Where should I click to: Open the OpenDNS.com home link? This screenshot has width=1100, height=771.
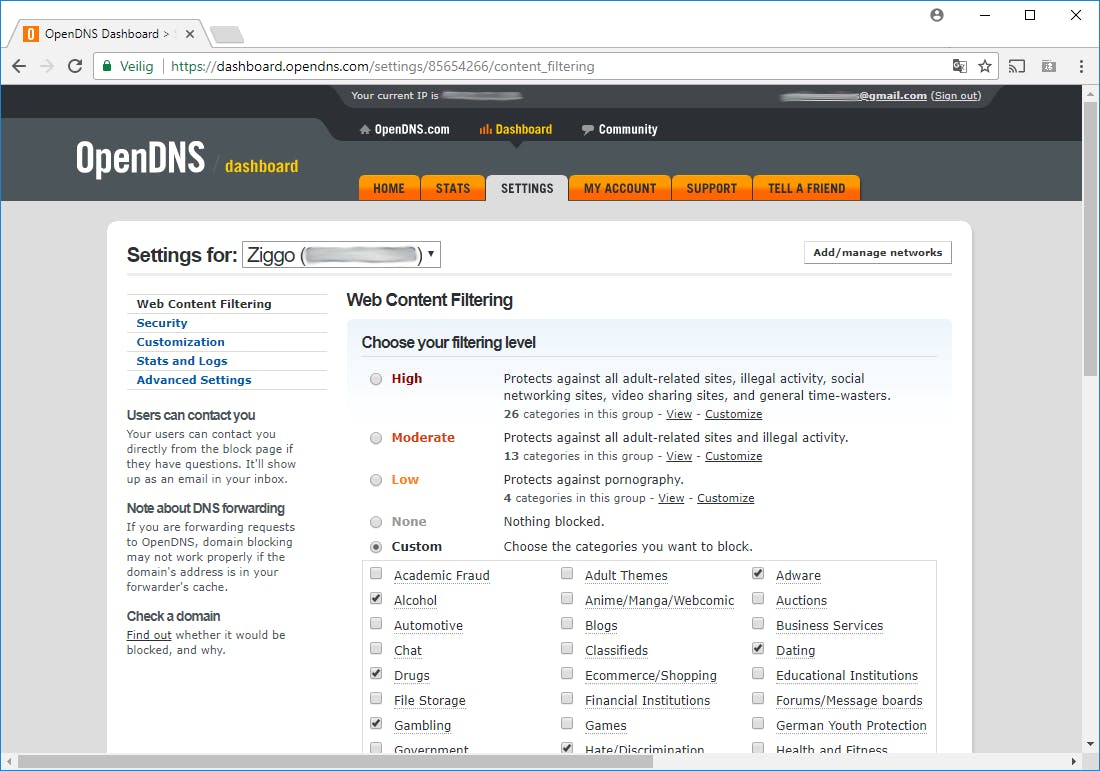pyautogui.click(x=404, y=129)
